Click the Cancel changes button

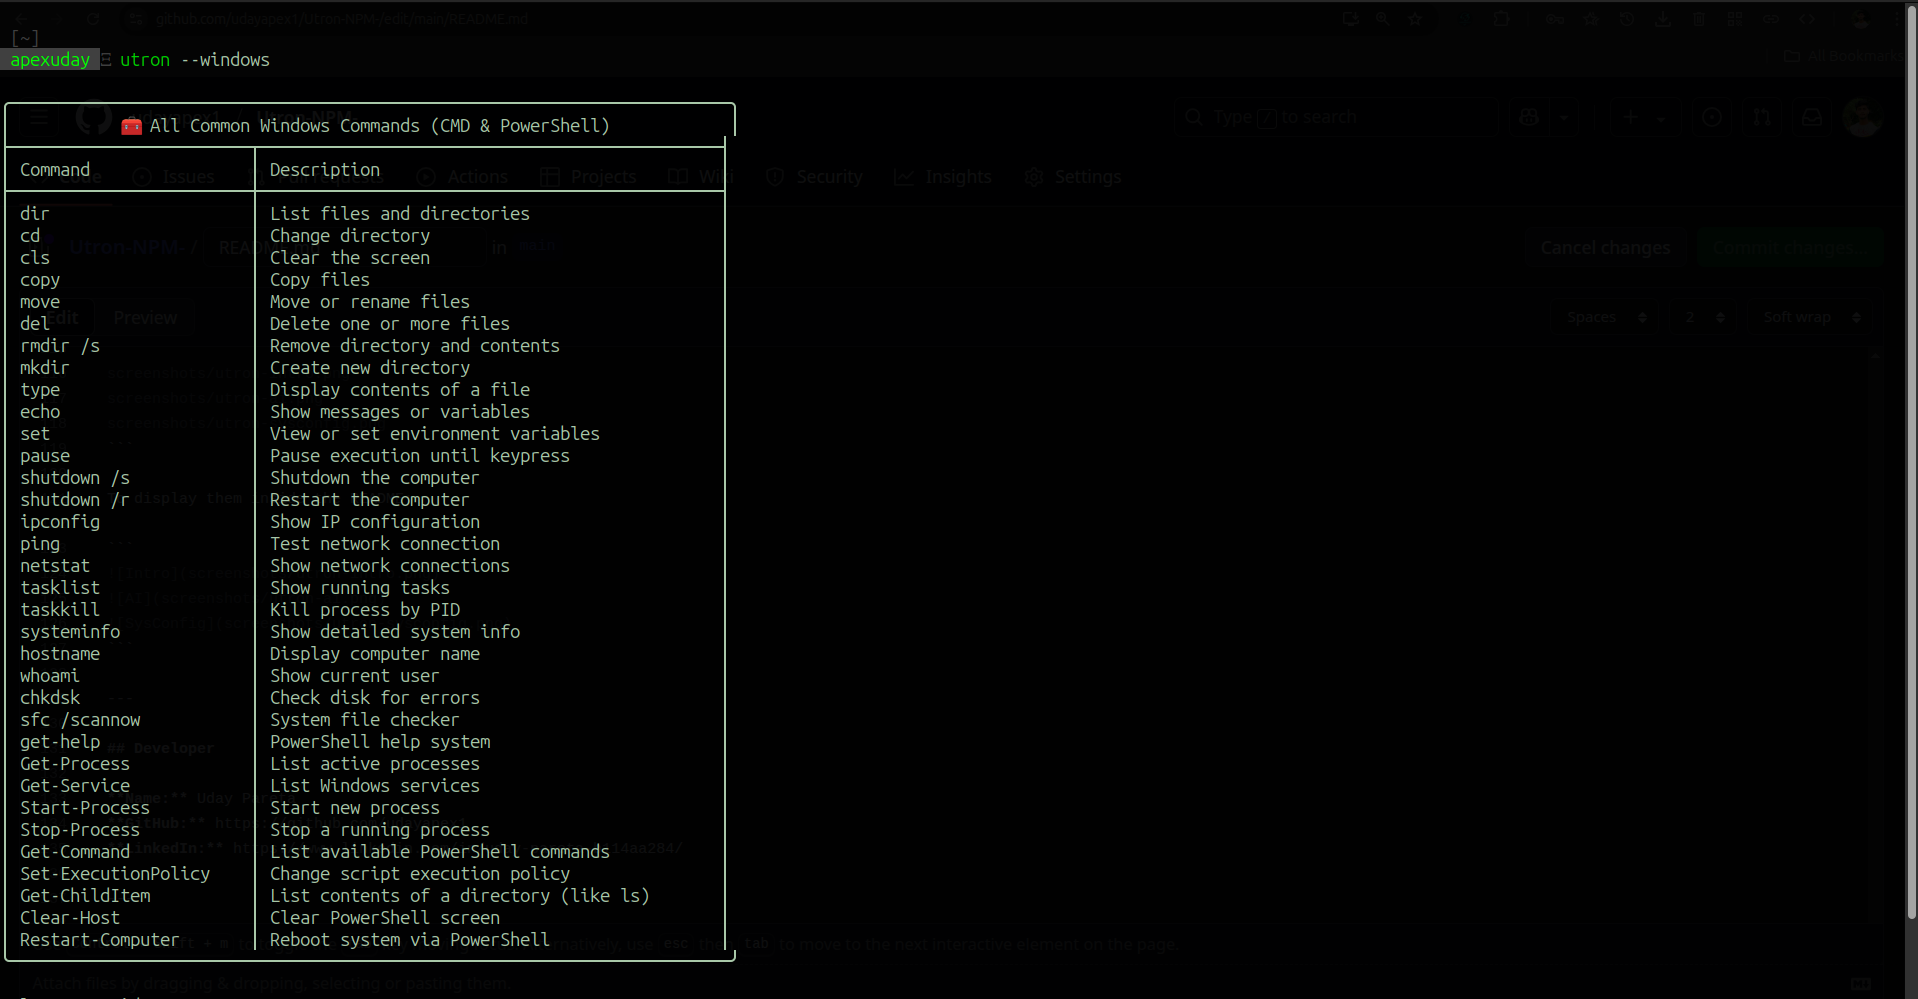pos(1605,248)
